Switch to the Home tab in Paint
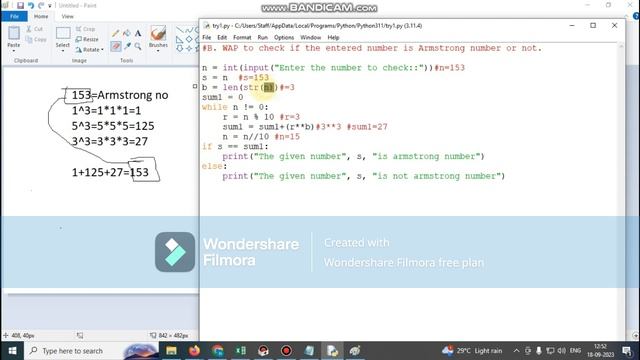The height and width of the screenshot is (360, 640). point(41,16)
